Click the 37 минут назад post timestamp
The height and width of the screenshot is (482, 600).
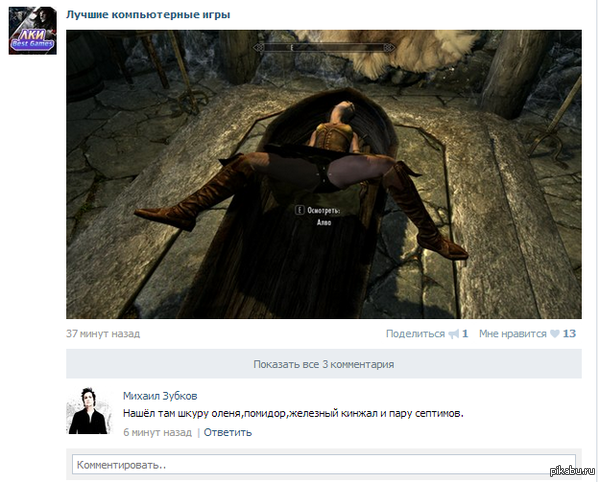[x=103, y=334]
